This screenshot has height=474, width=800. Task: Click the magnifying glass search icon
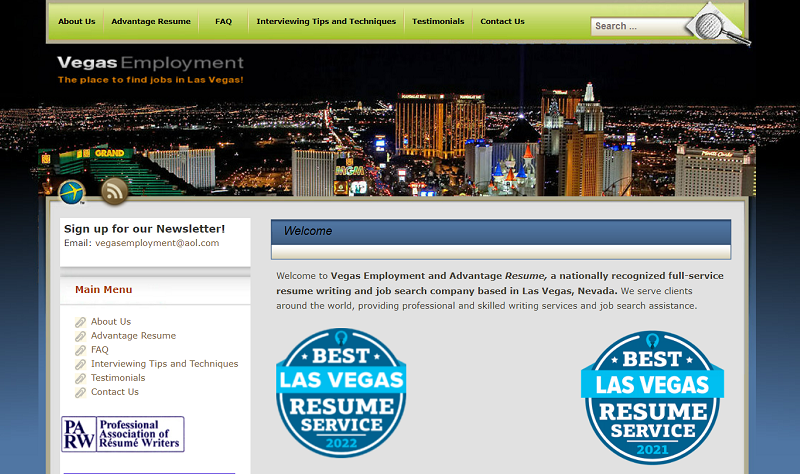718,26
